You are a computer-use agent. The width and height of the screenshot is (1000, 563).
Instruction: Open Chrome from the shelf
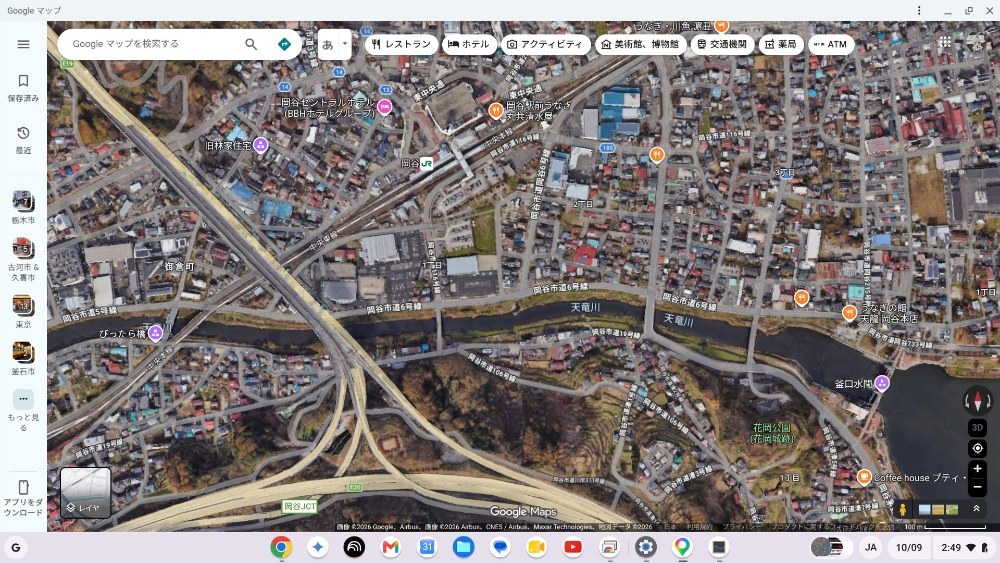click(x=281, y=547)
